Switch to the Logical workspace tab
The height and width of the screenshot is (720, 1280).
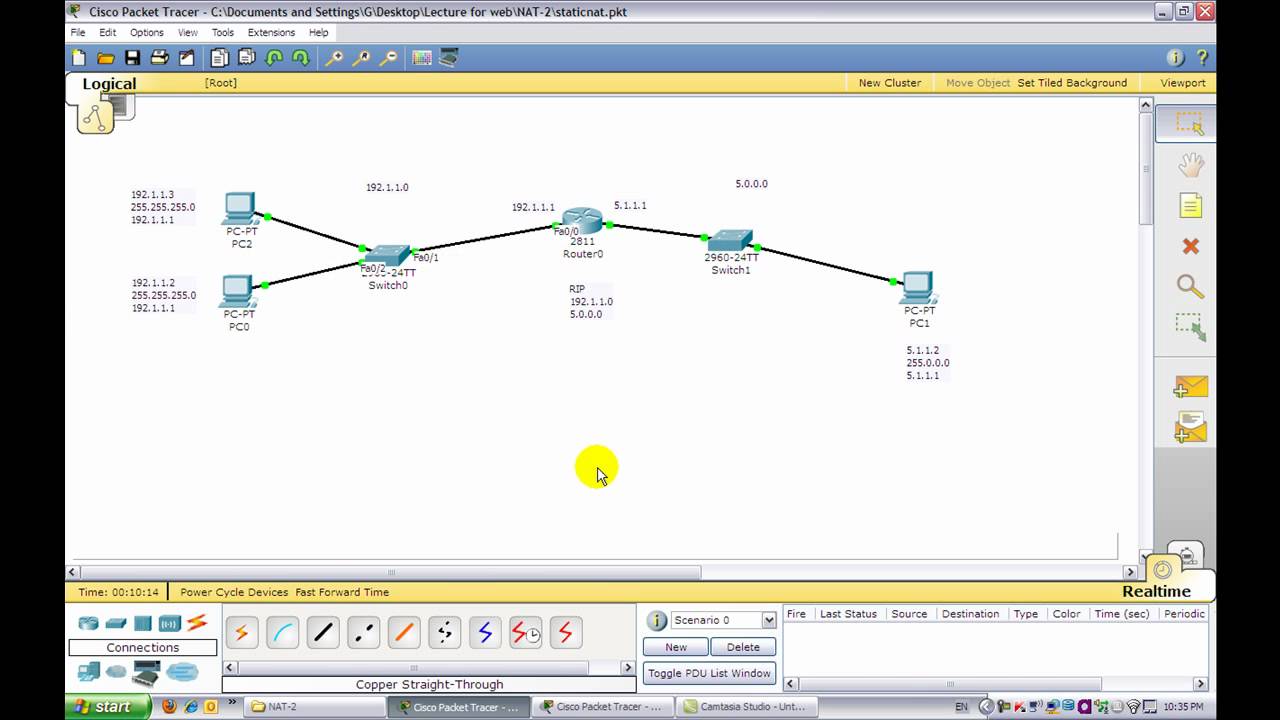[x=109, y=84]
